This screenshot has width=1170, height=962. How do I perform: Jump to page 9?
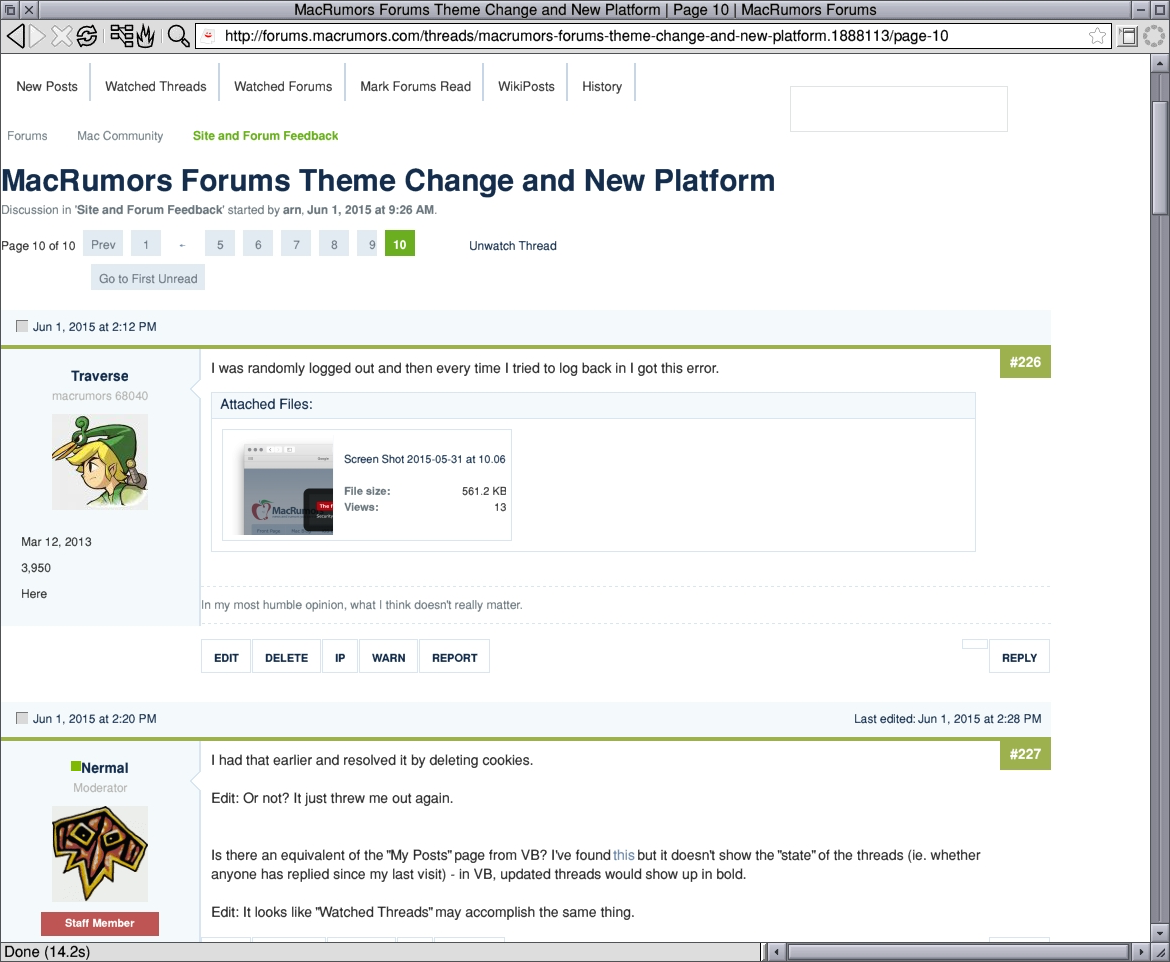[x=368, y=244]
